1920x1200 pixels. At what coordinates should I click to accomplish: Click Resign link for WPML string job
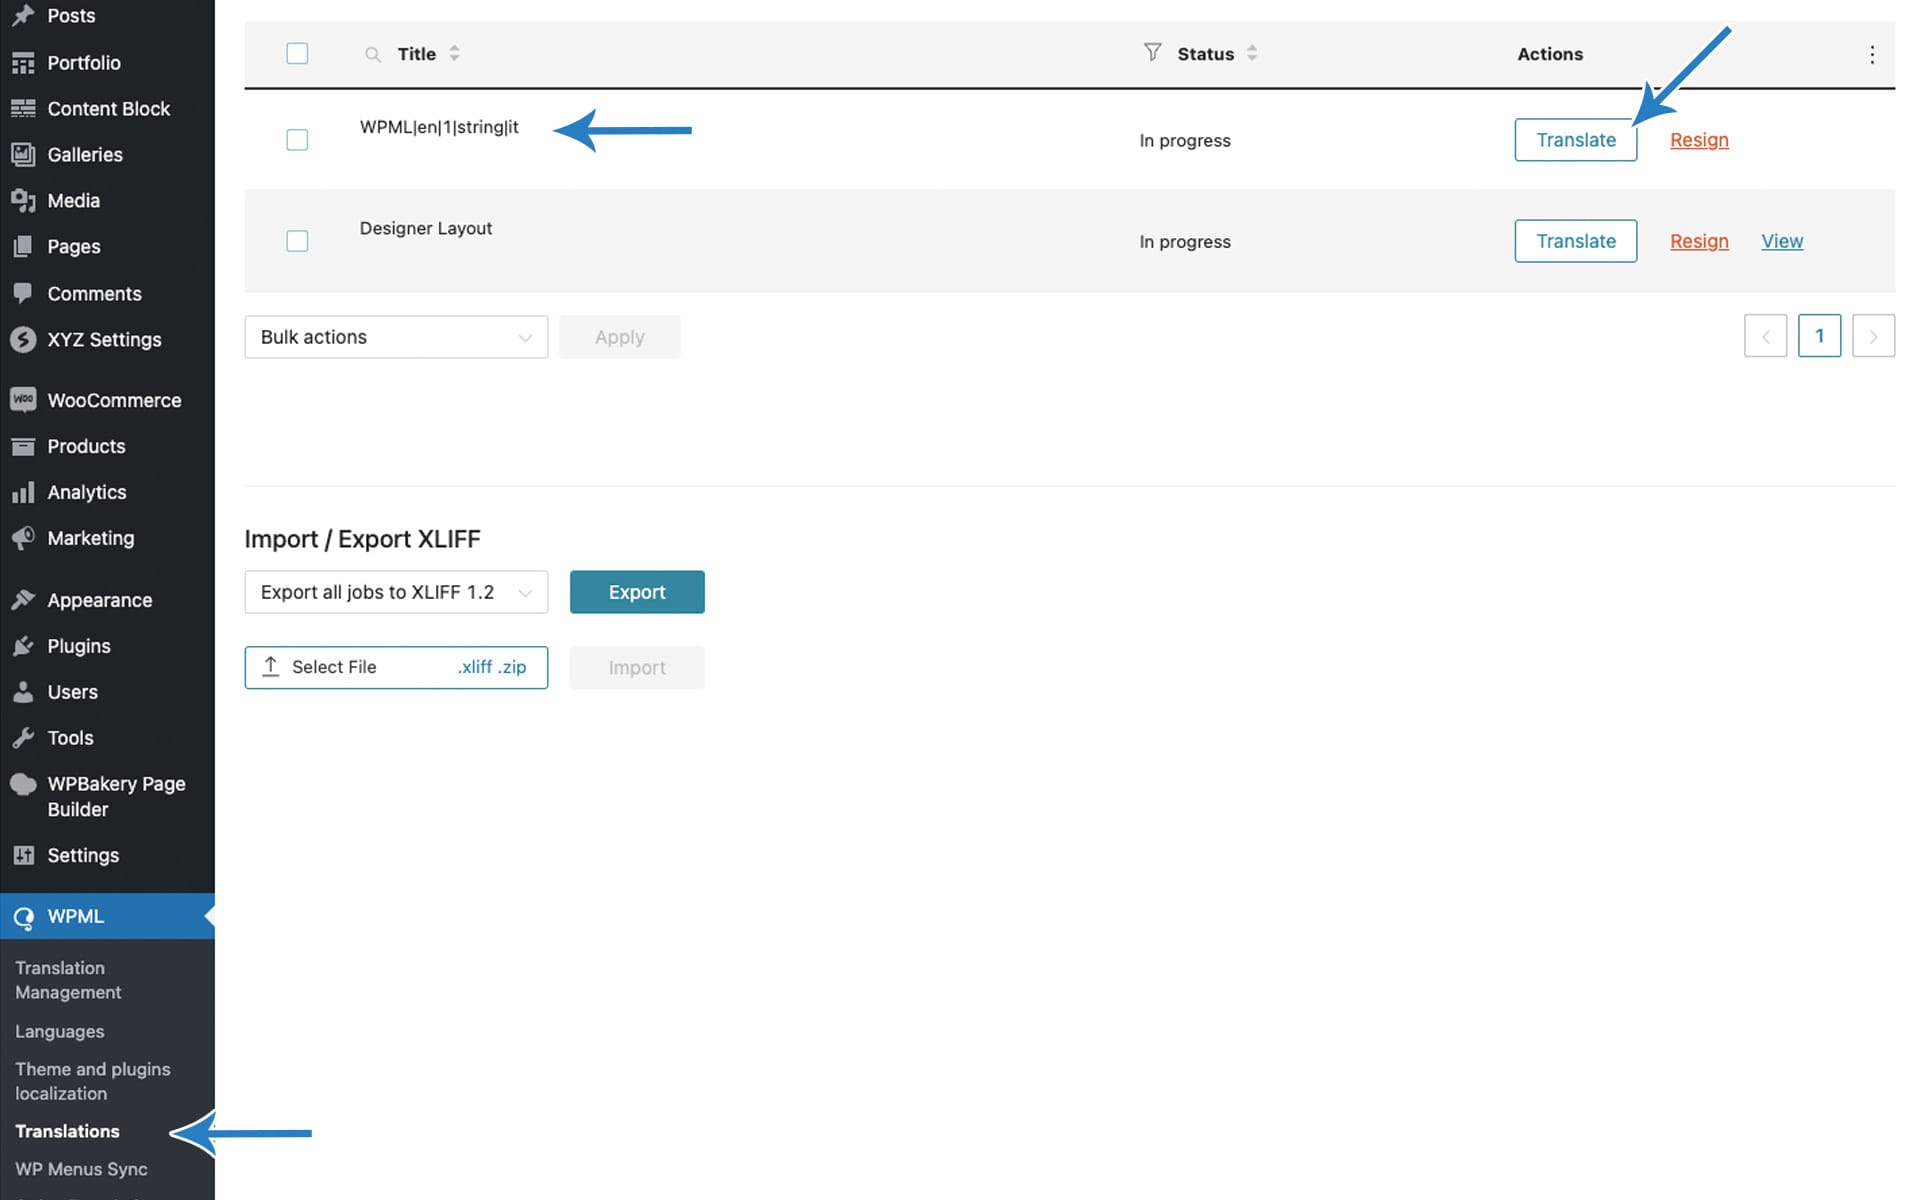click(x=1699, y=140)
